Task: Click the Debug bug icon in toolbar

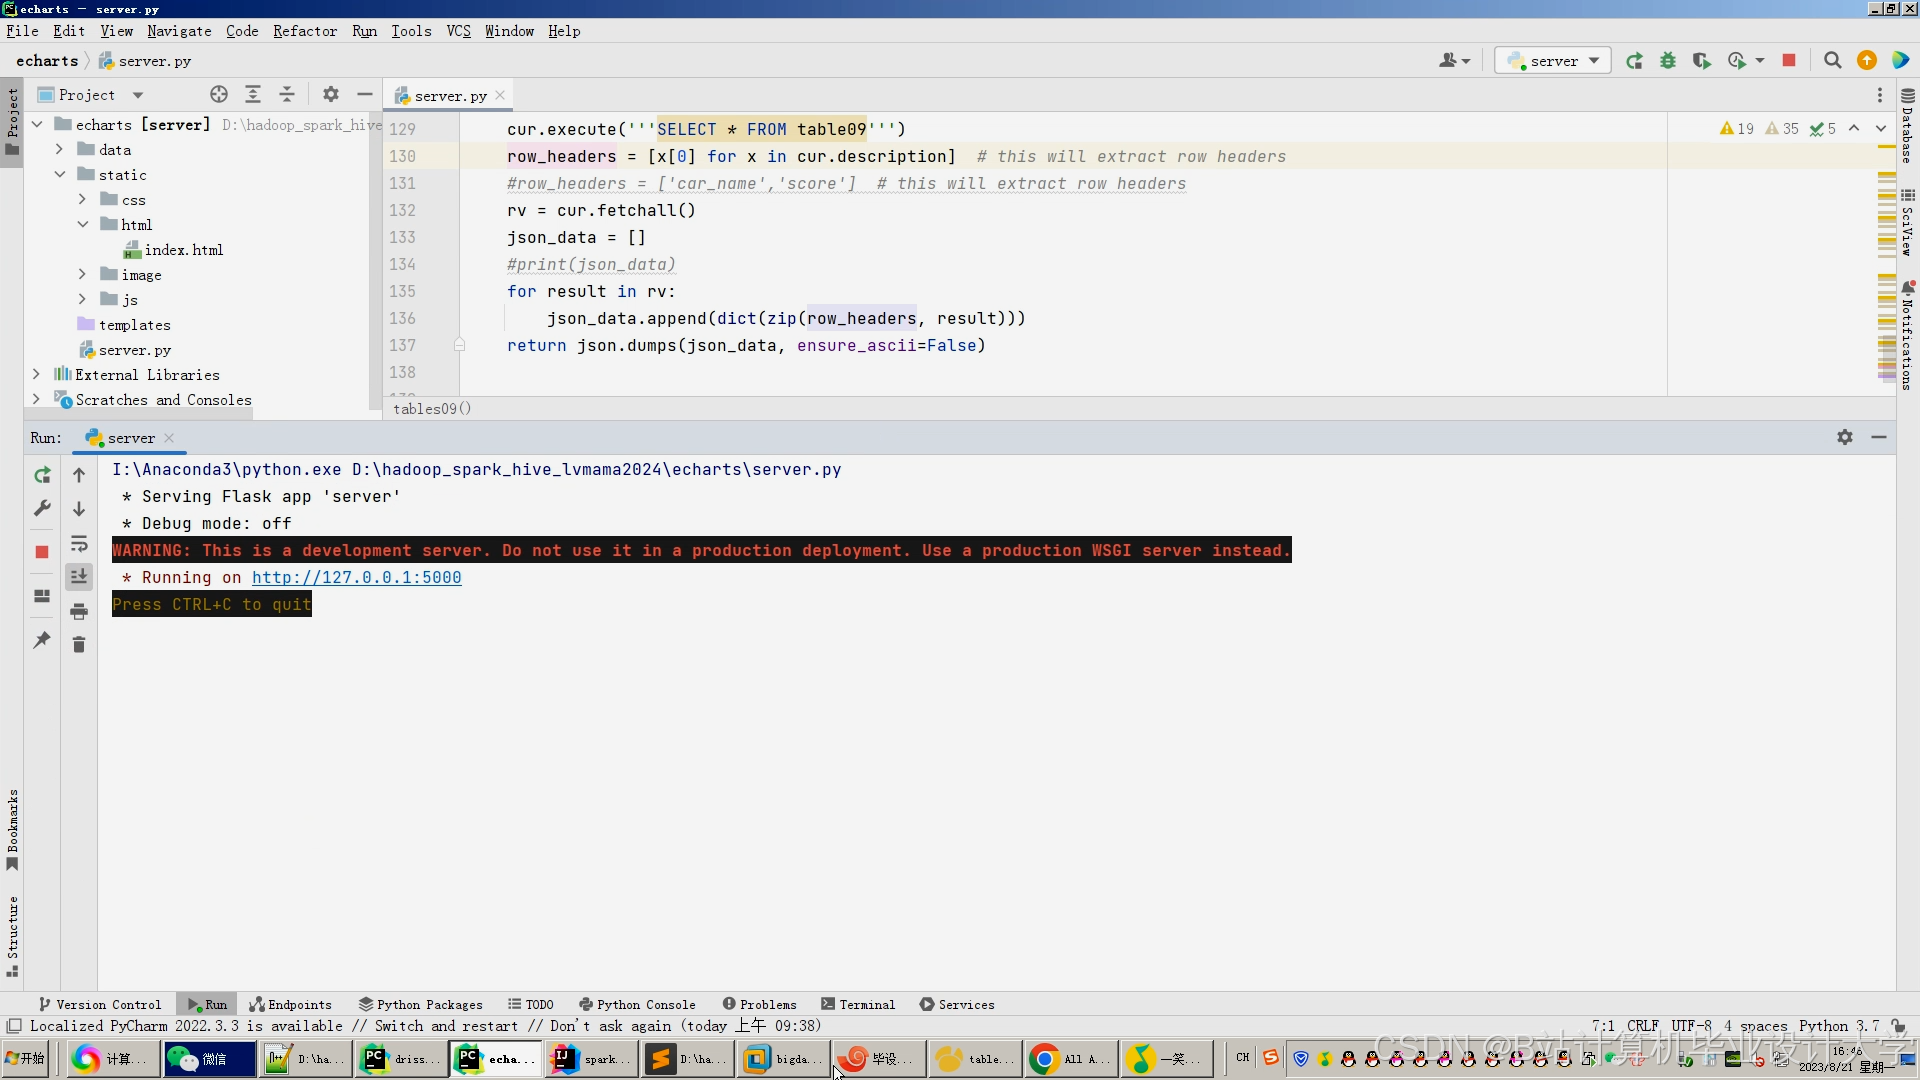Action: click(x=1668, y=61)
